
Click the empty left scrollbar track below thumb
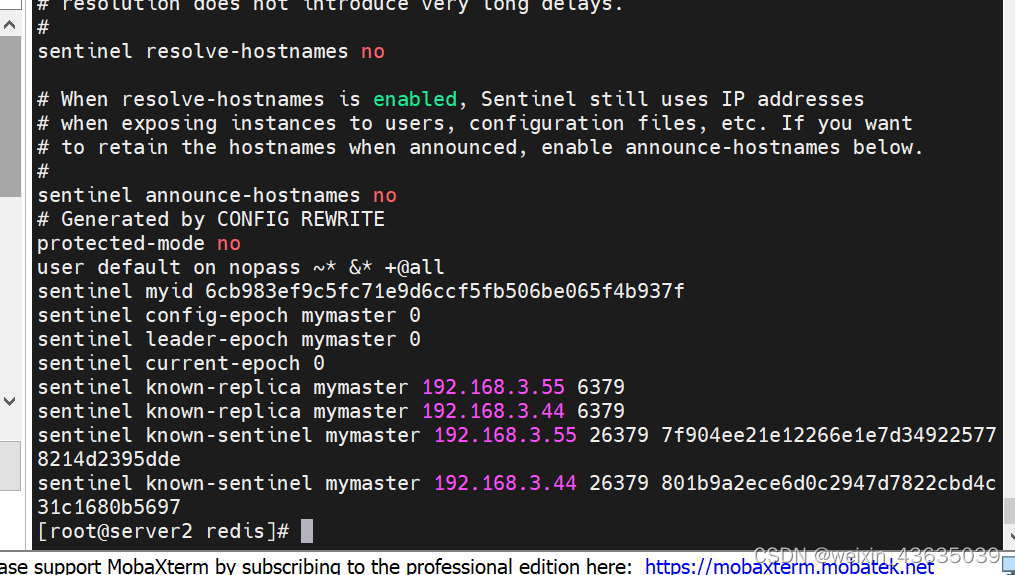tap(10, 293)
